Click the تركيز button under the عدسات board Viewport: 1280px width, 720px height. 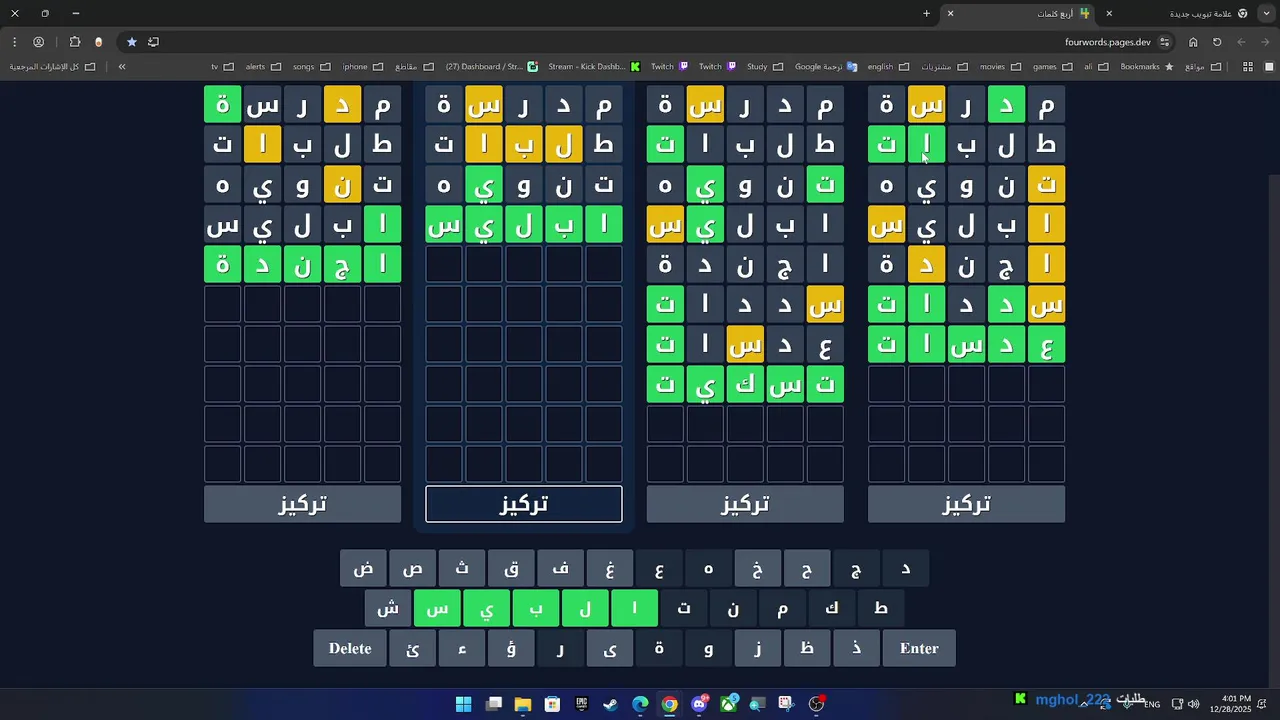pos(966,504)
